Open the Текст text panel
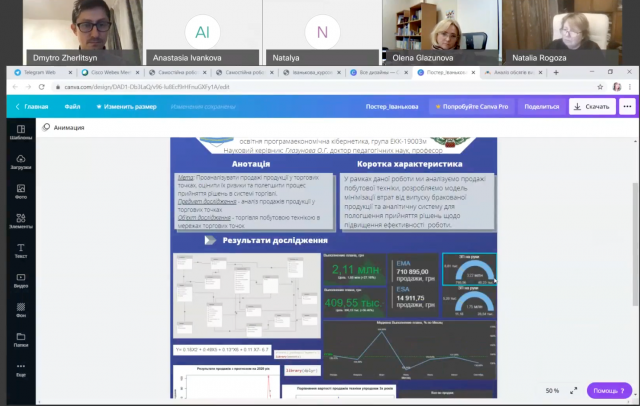Screen dimensions: 640x406 pos(21,251)
